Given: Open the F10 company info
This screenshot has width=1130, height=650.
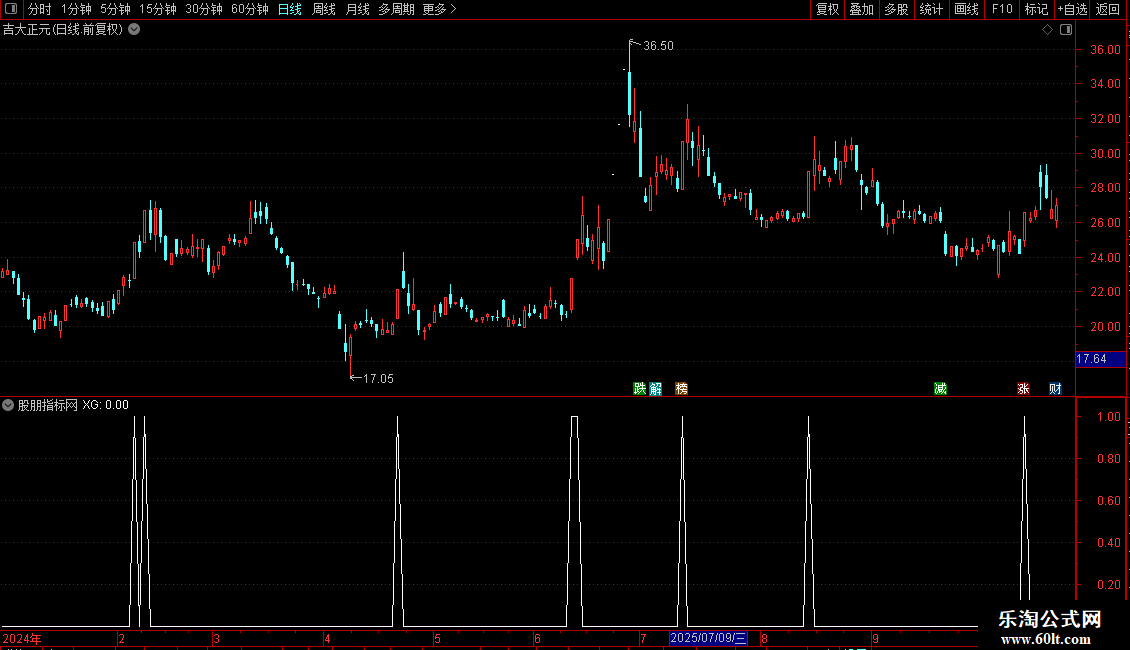Looking at the screenshot, I should (1002, 9).
